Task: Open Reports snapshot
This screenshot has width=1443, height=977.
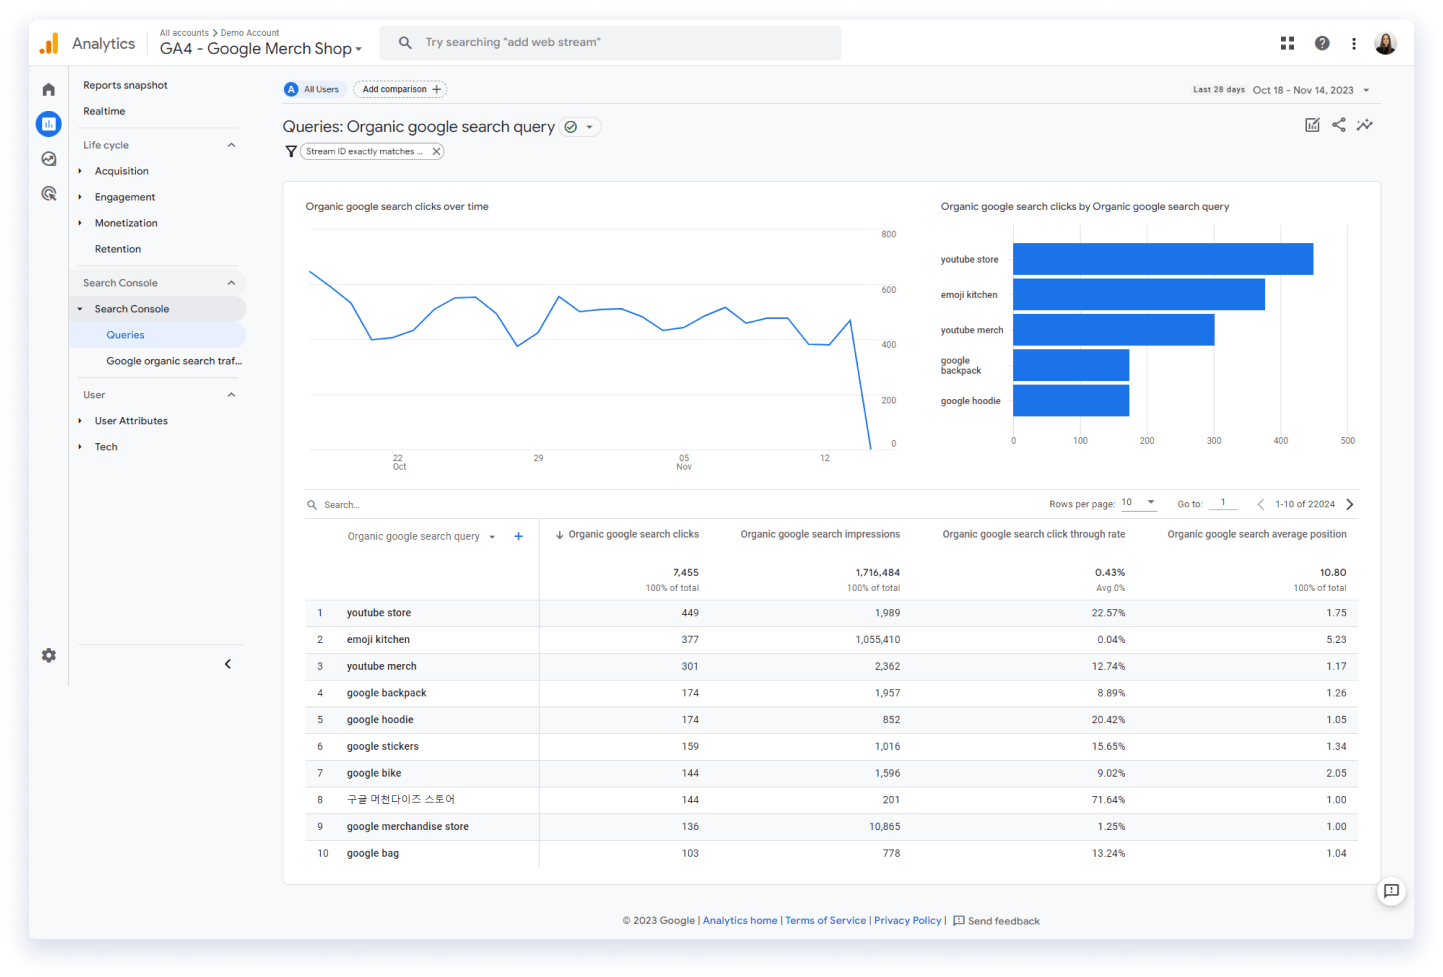Action: pyautogui.click(x=125, y=85)
